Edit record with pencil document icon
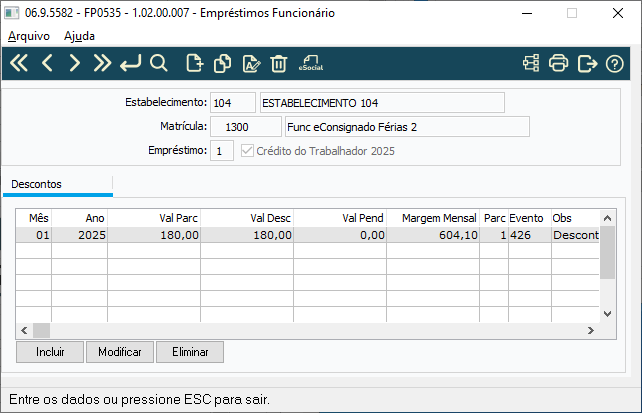This screenshot has width=642, height=413. pyautogui.click(x=251, y=63)
